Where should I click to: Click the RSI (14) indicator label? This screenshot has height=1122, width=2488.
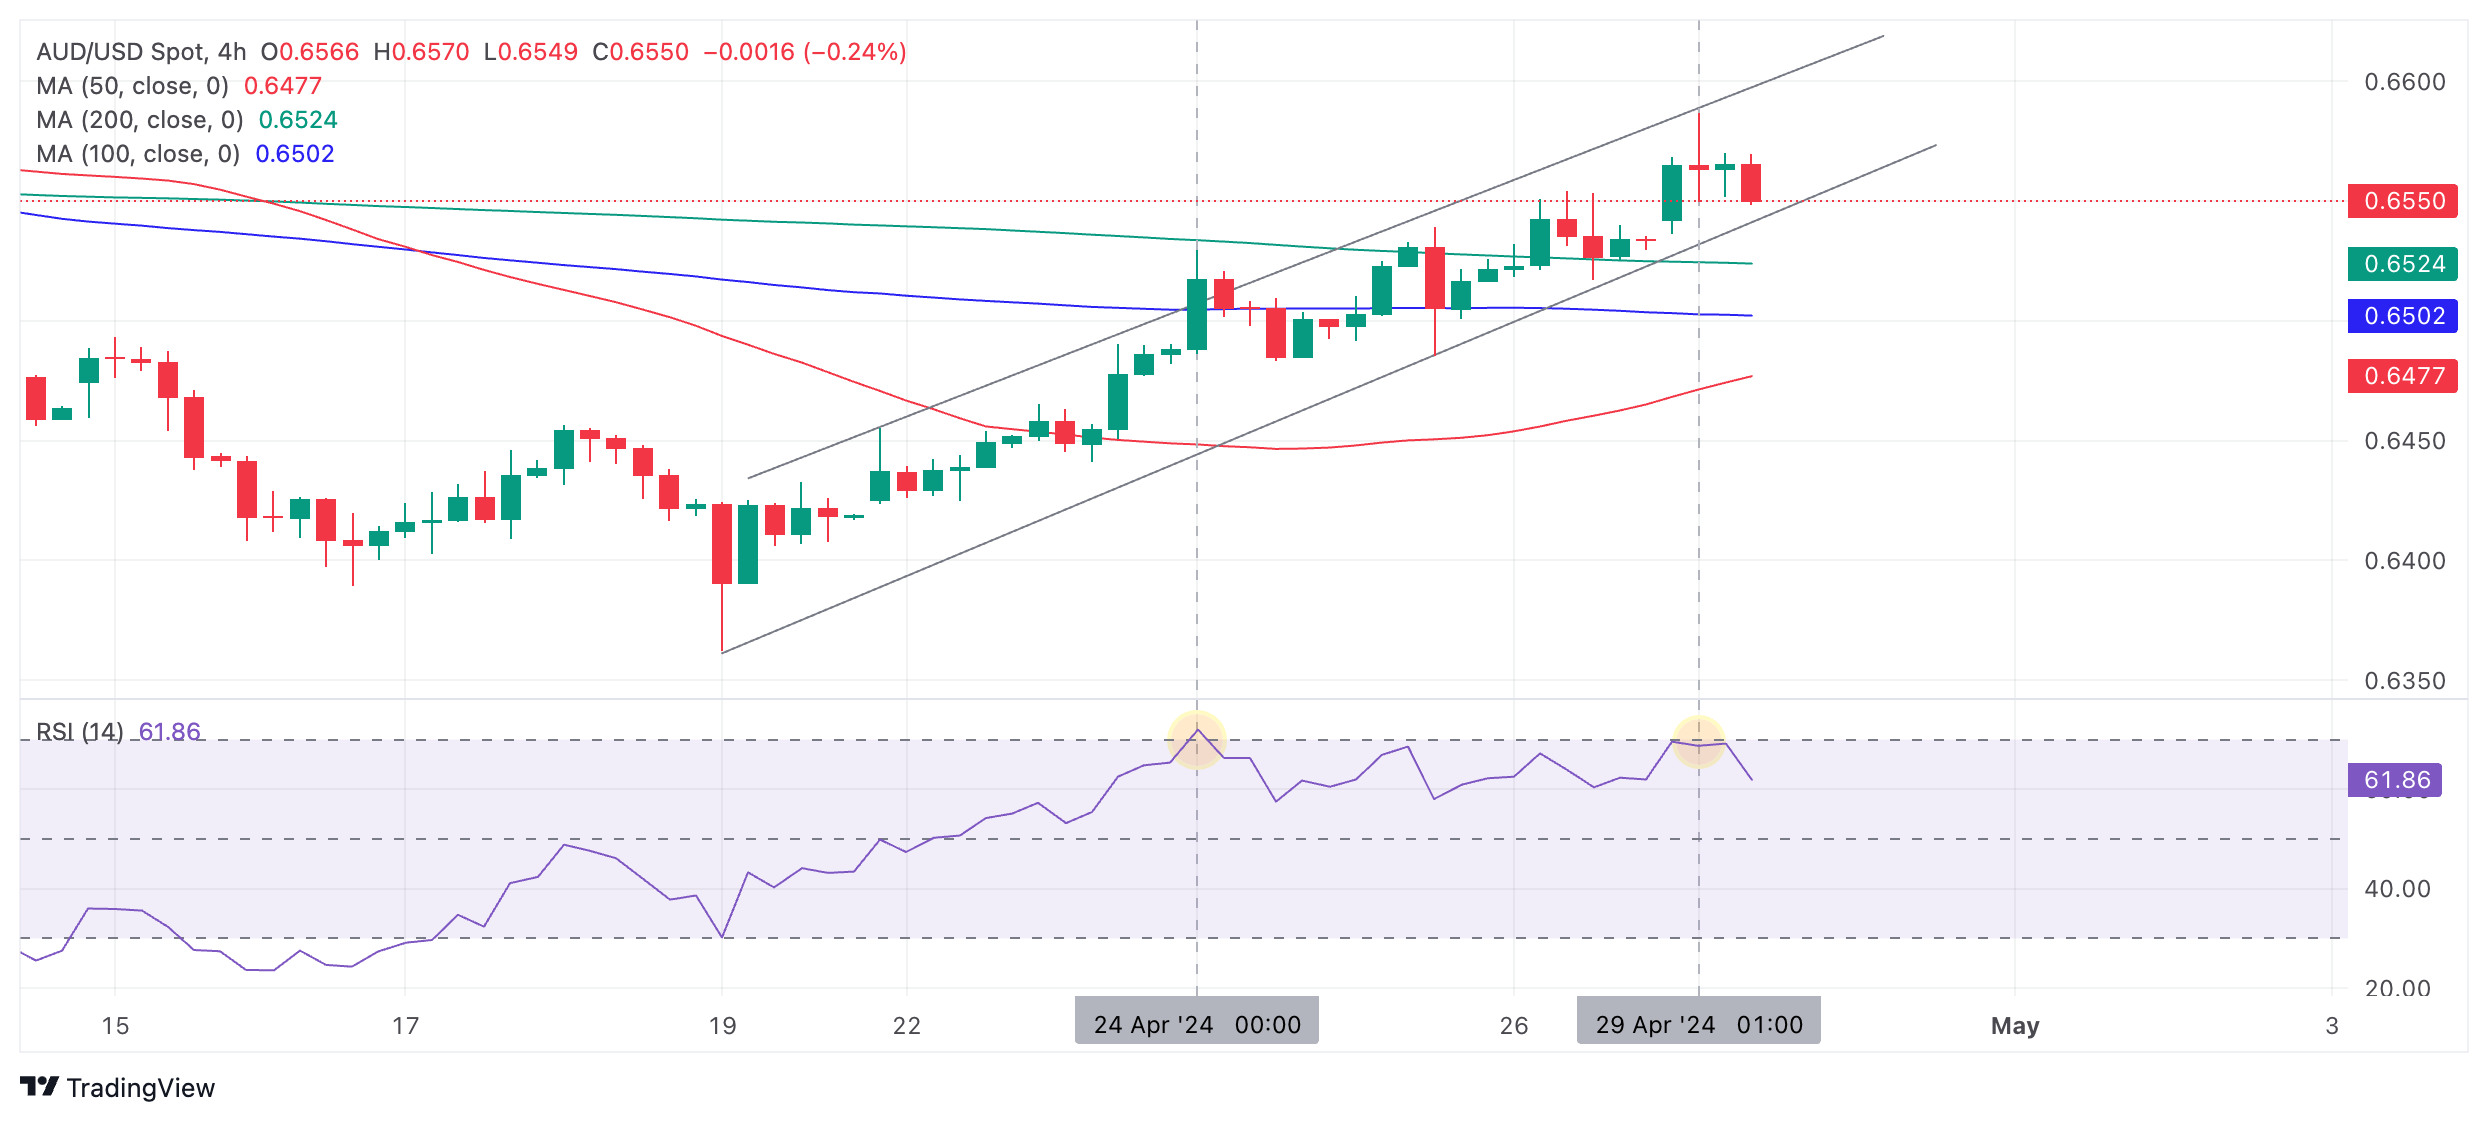[80, 732]
